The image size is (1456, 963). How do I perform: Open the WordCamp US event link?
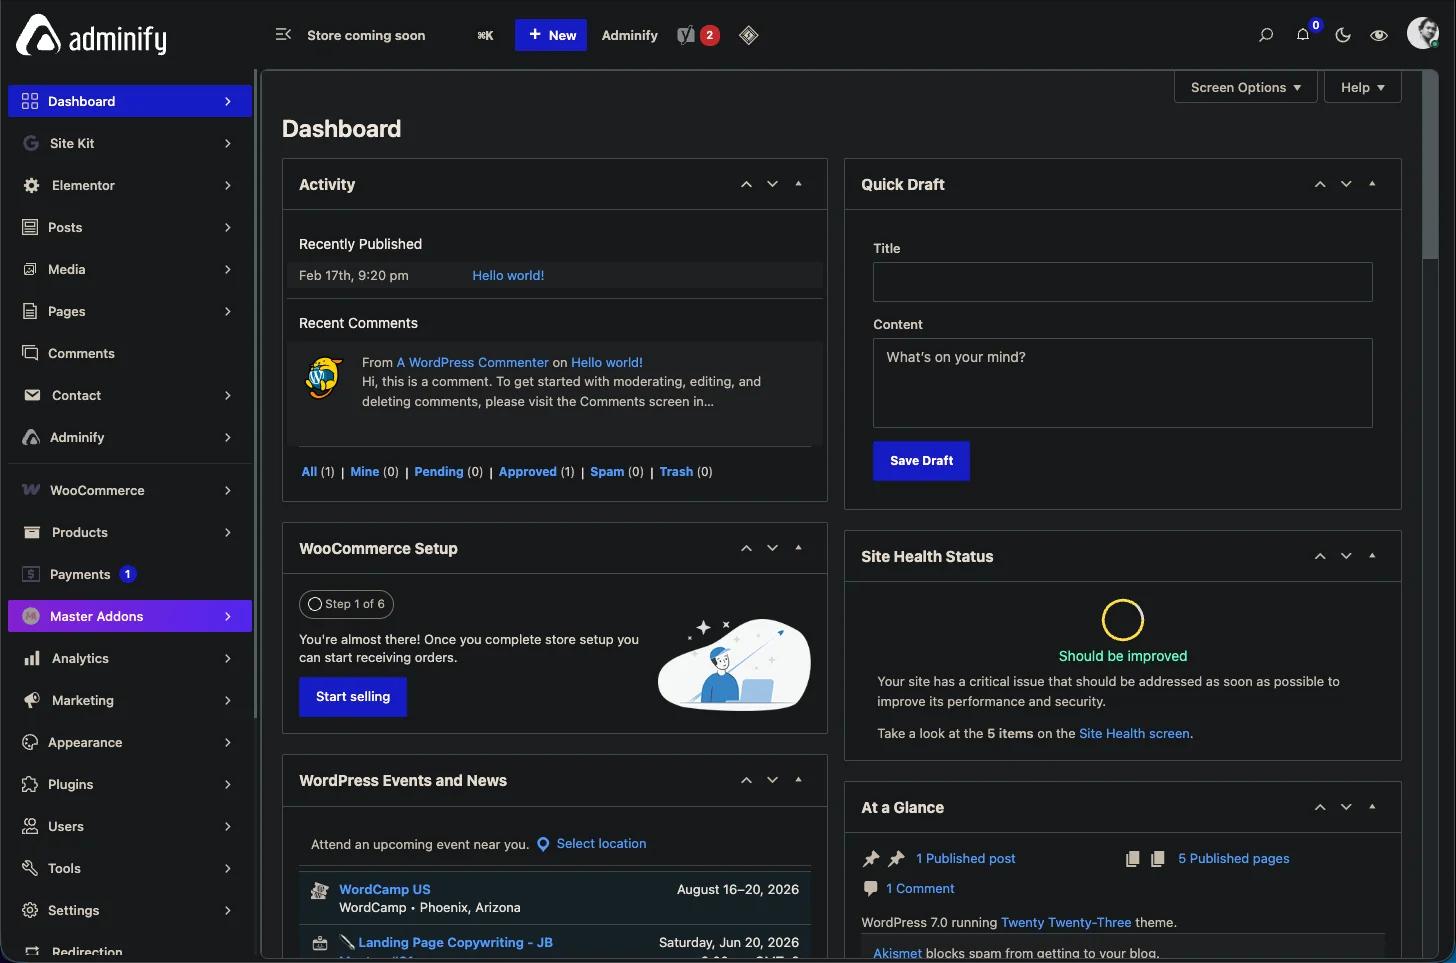pyautogui.click(x=385, y=889)
